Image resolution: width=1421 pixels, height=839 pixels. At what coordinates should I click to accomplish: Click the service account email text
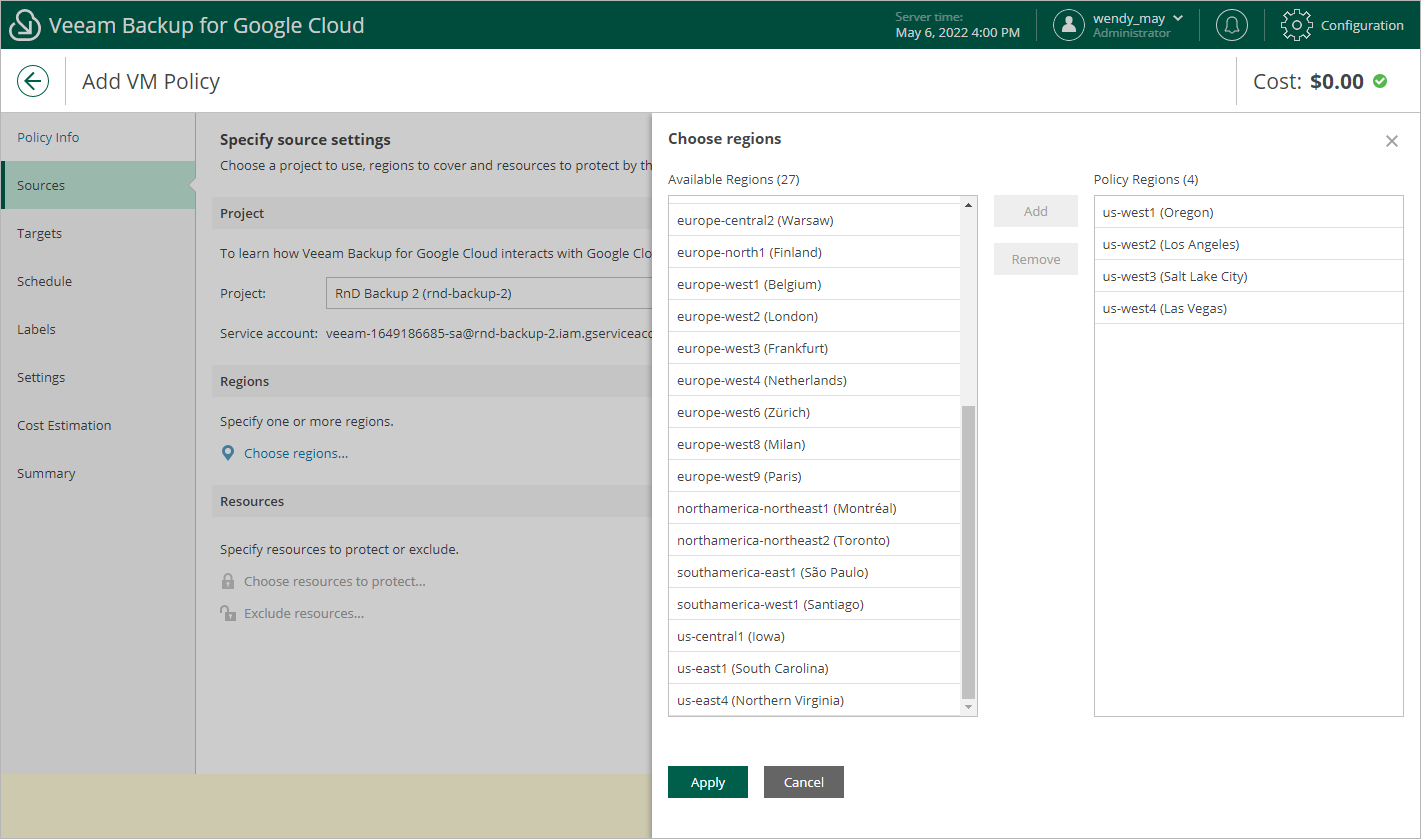pos(489,333)
